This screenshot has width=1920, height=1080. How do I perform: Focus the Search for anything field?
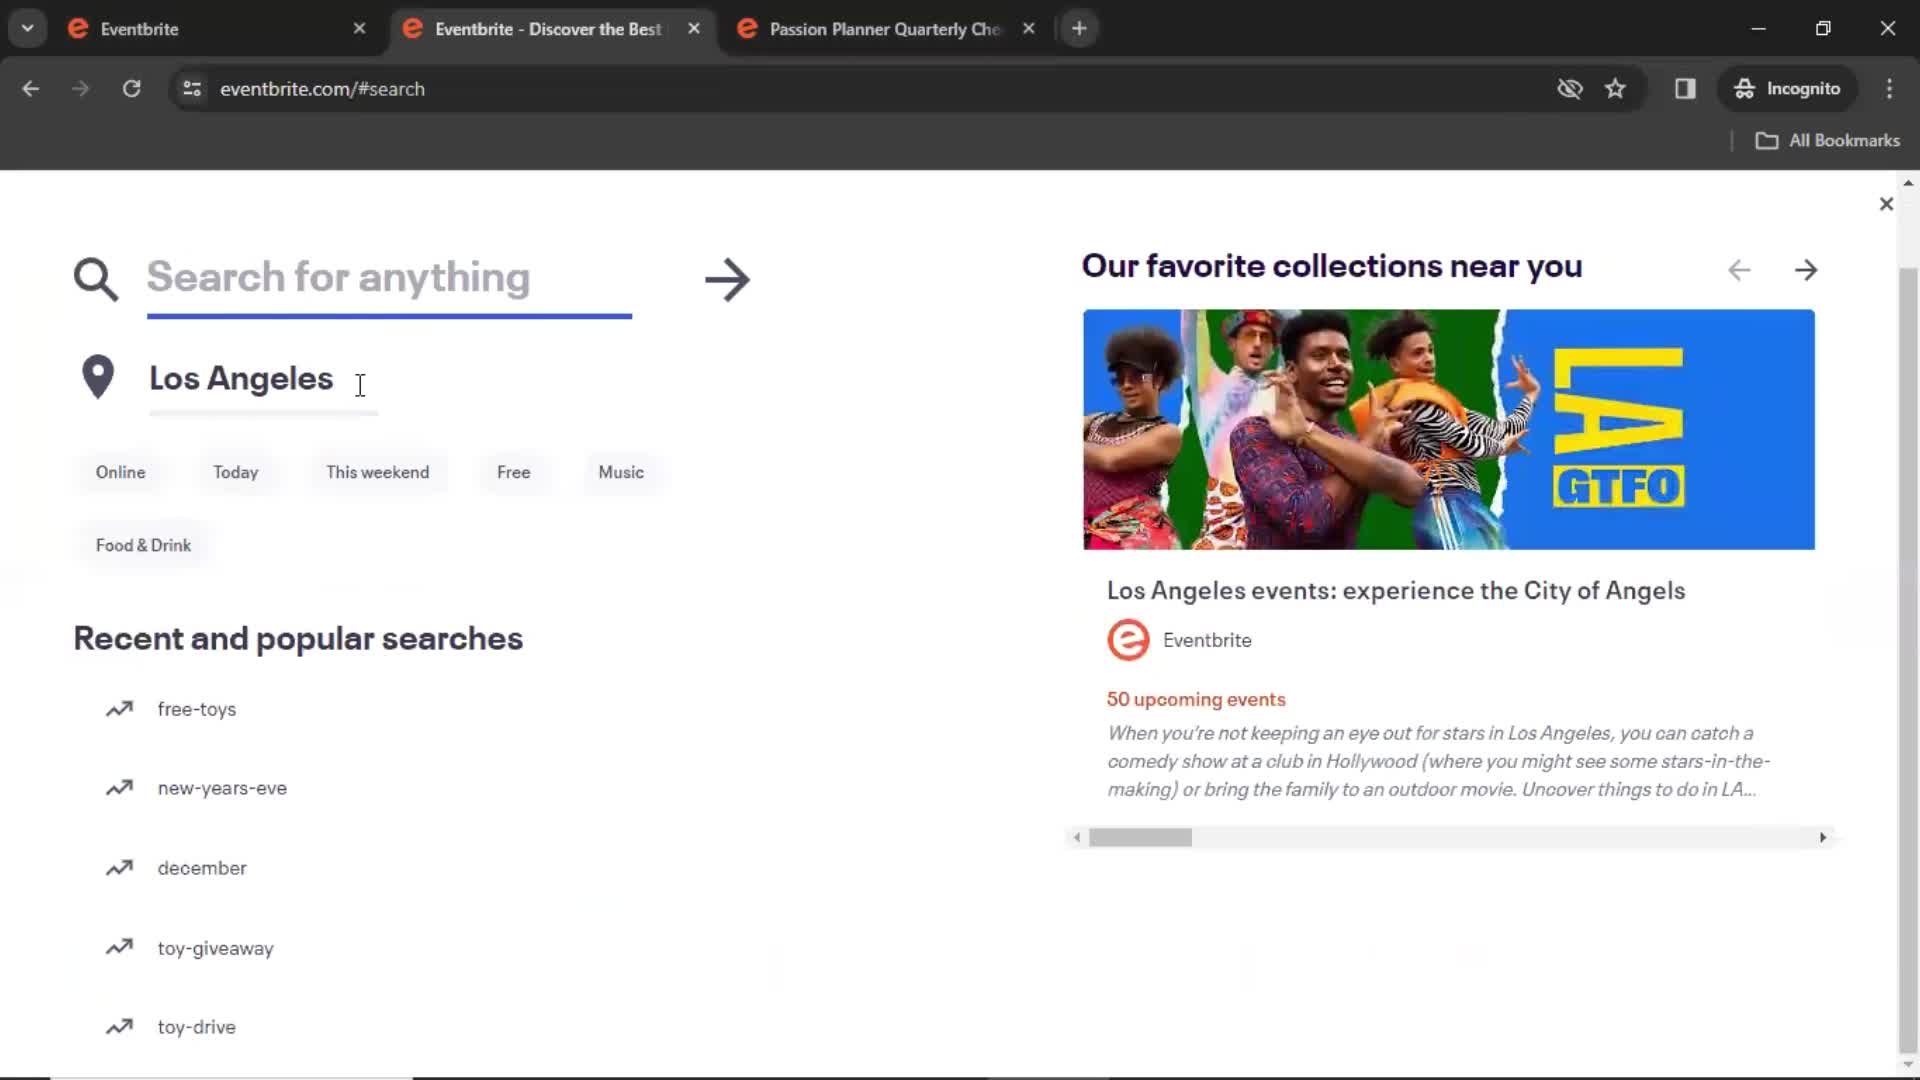pyautogui.click(x=389, y=278)
